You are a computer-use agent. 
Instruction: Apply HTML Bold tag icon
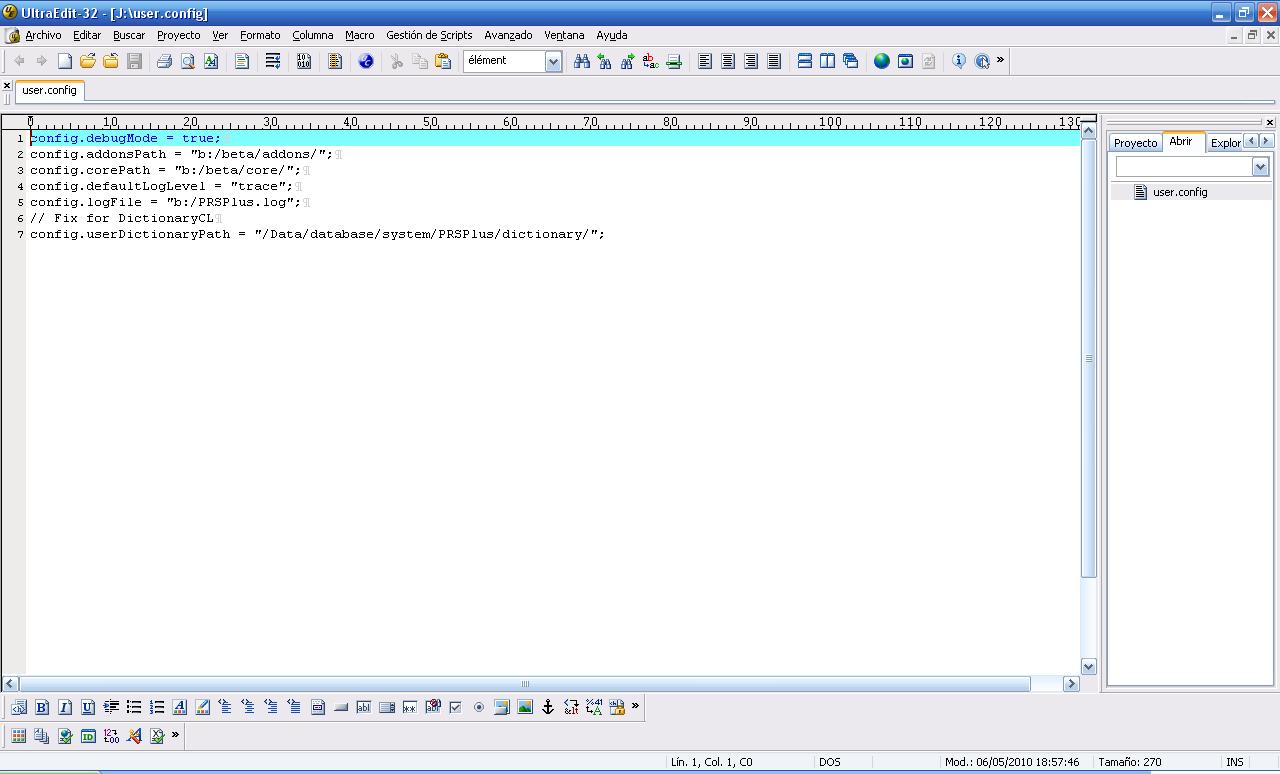click(x=42, y=707)
